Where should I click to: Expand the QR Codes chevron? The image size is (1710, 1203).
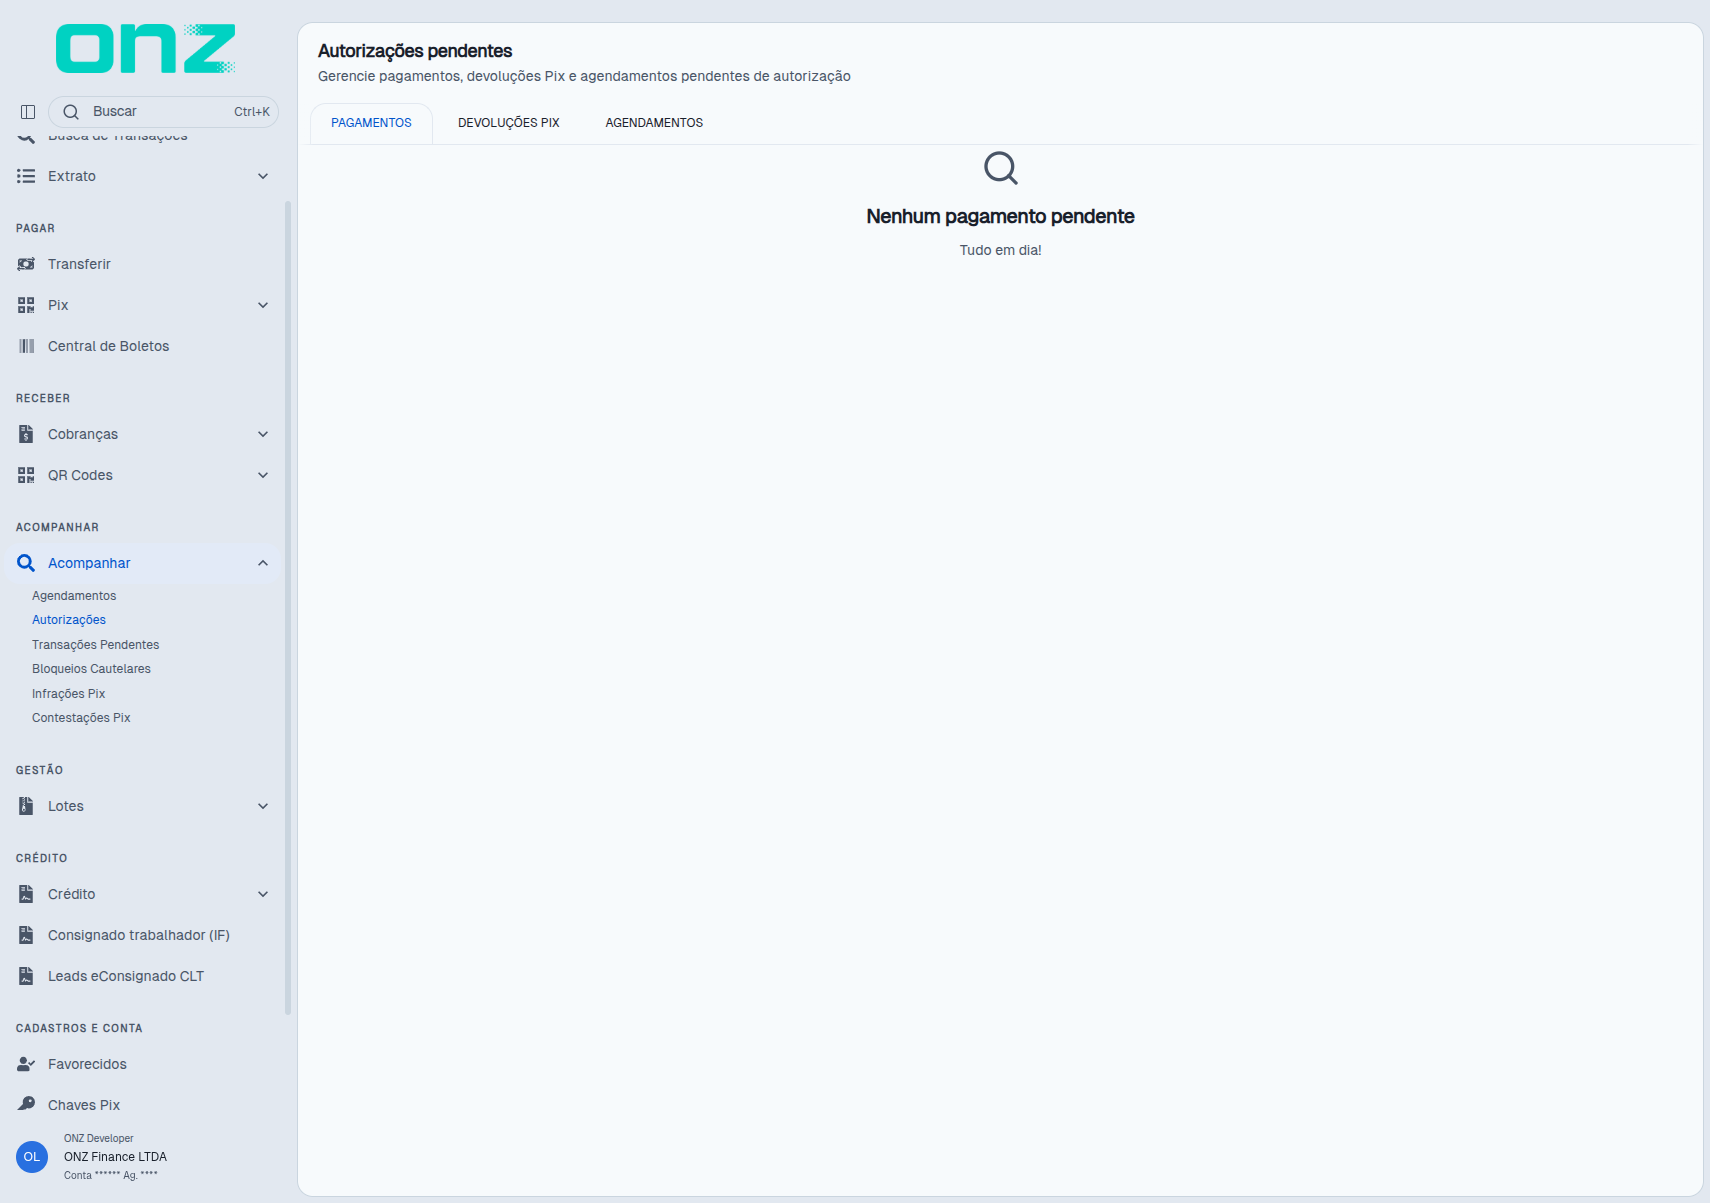263,475
